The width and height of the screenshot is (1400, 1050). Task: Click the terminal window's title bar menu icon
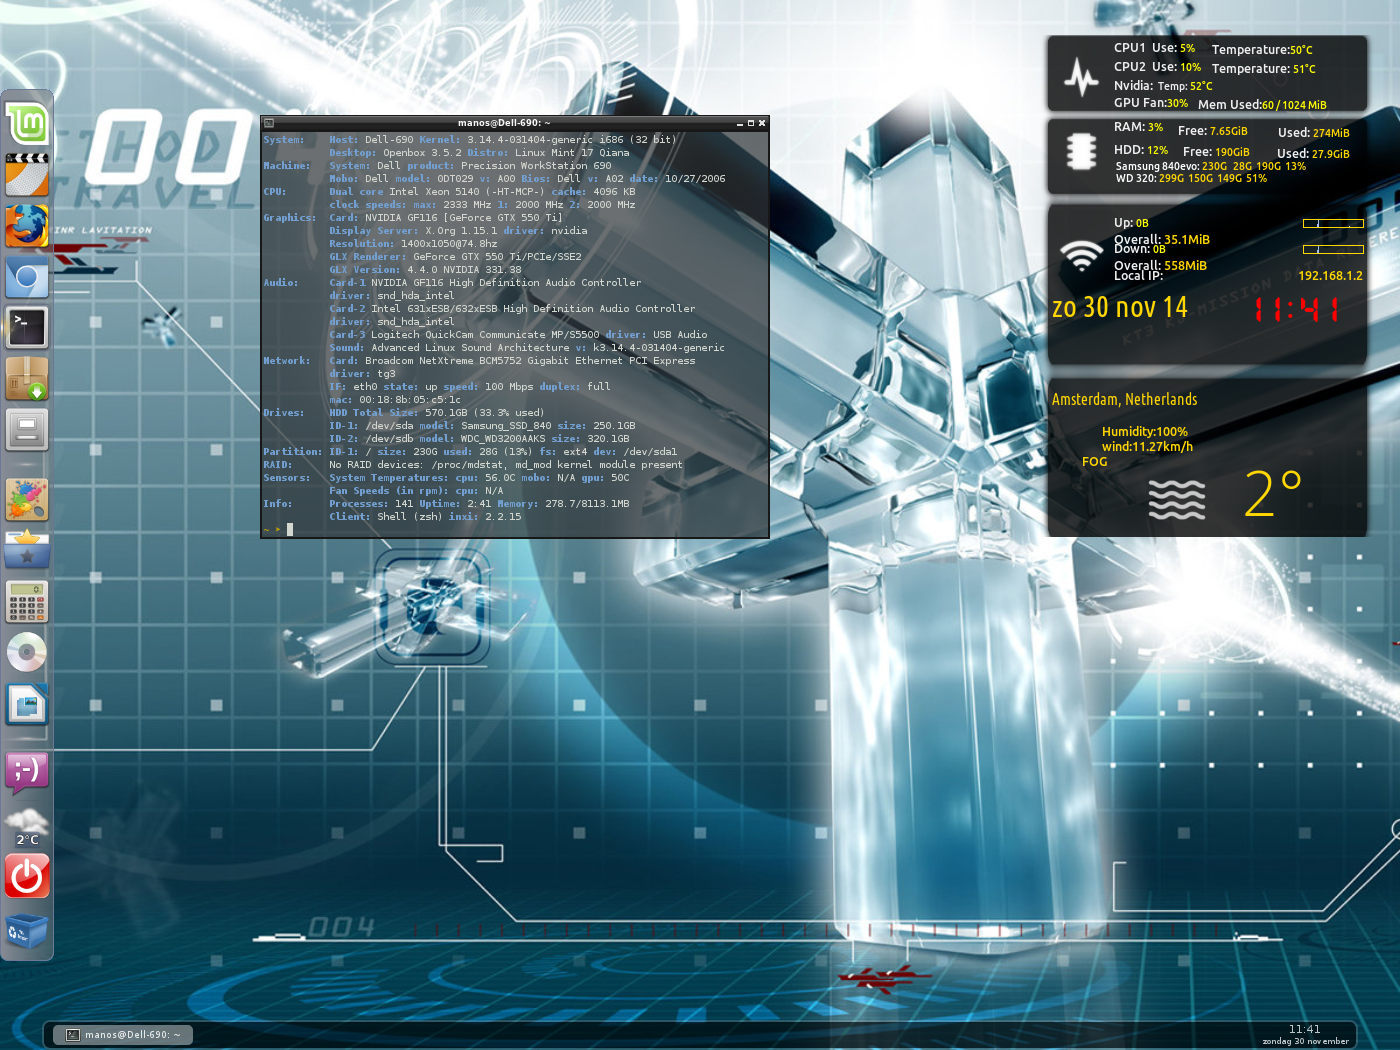pyautogui.click(x=268, y=123)
